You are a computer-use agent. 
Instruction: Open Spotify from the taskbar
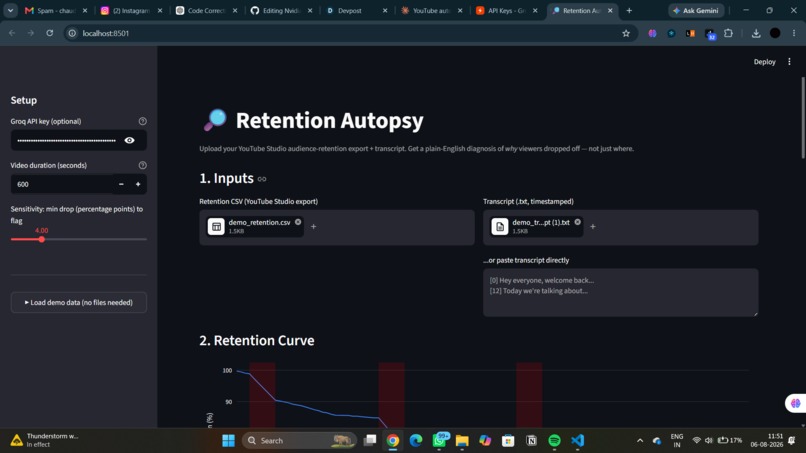554,441
